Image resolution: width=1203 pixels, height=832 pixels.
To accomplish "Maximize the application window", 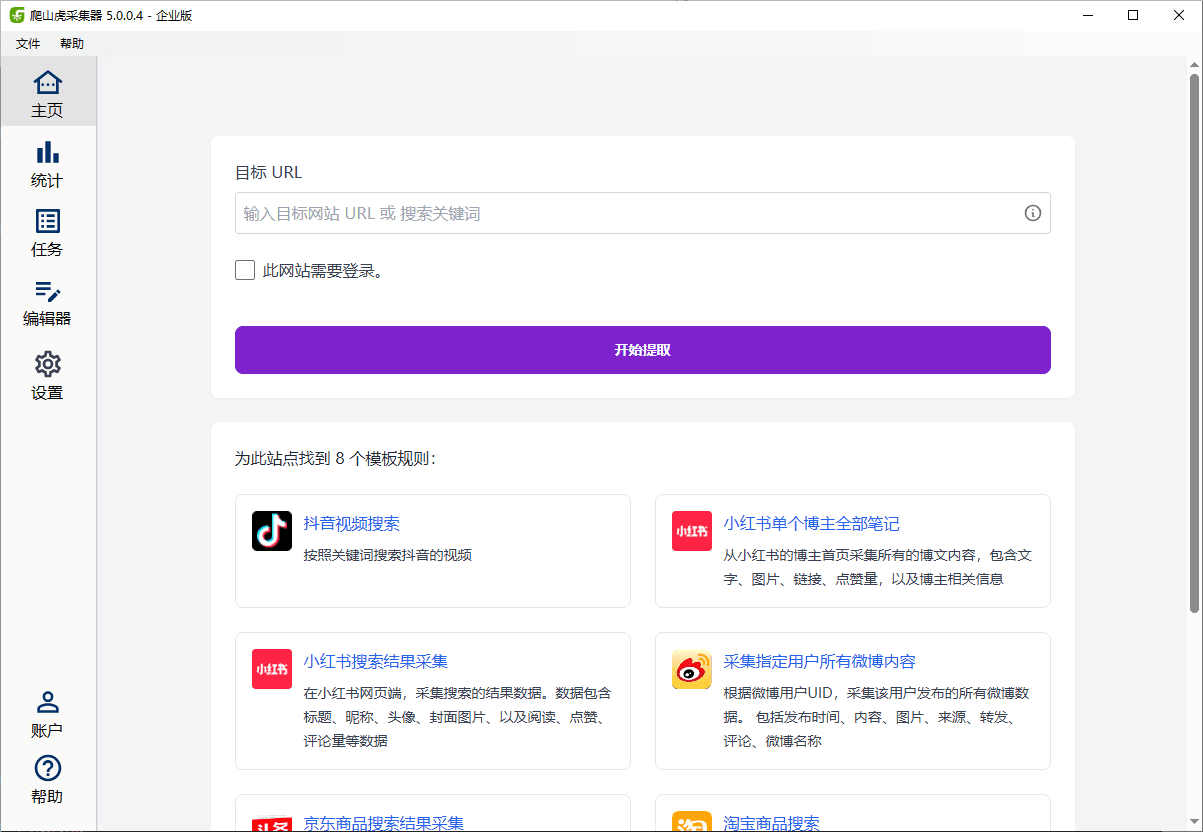I will 1133,15.
